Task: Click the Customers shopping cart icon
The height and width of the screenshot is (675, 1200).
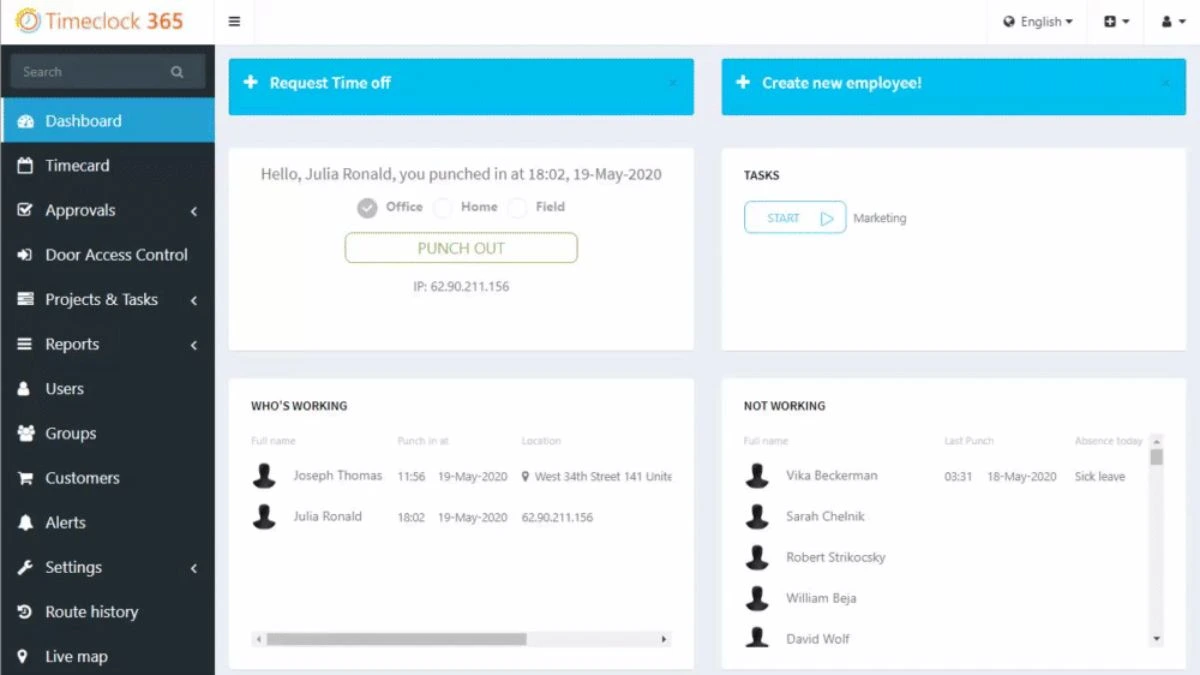Action: [25, 478]
